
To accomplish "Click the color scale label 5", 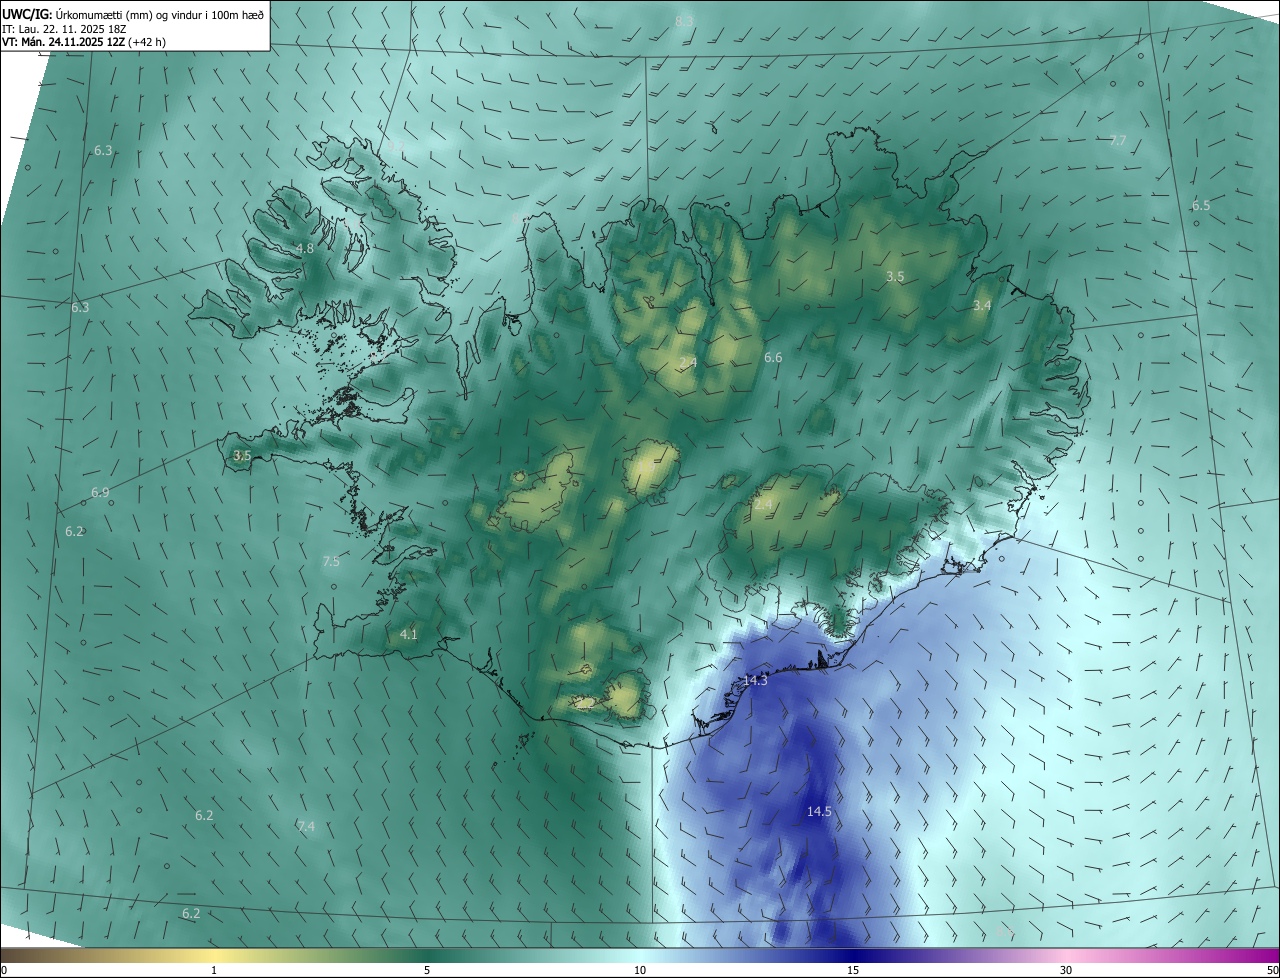I will [427, 971].
